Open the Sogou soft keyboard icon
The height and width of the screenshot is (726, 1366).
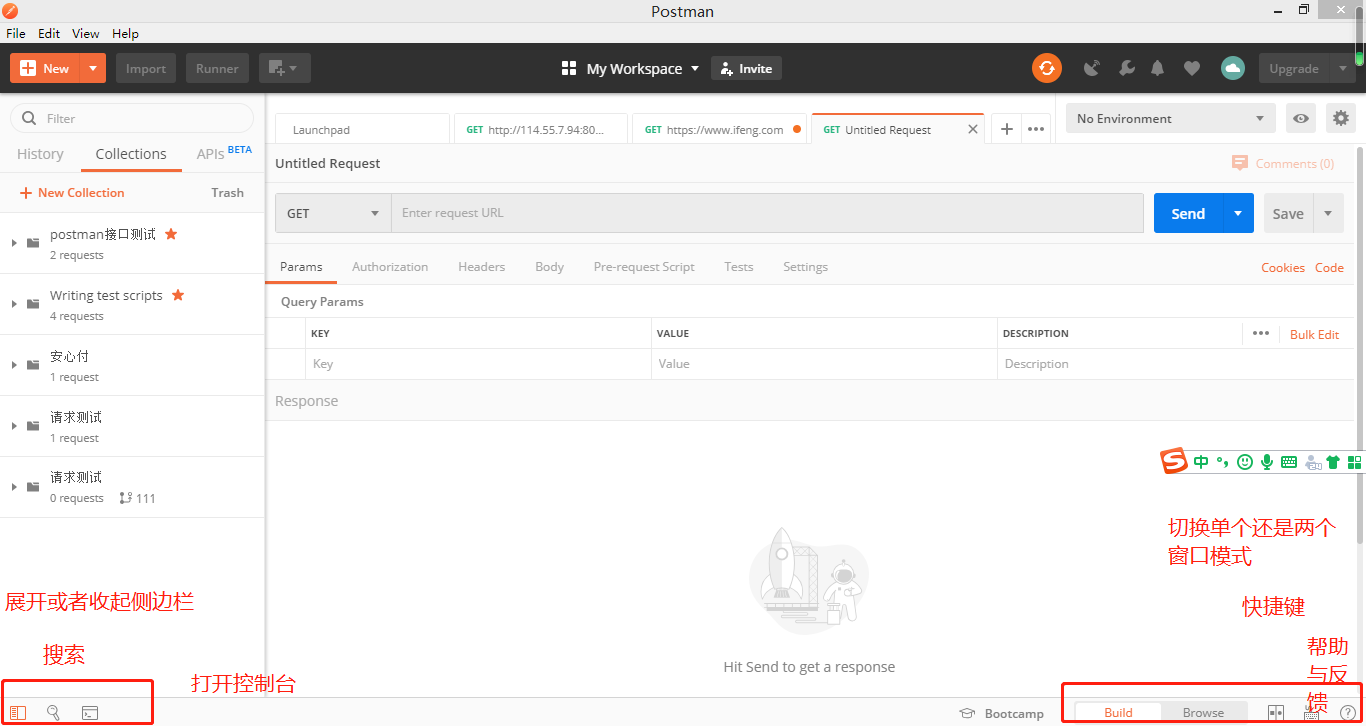click(1289, 462)
